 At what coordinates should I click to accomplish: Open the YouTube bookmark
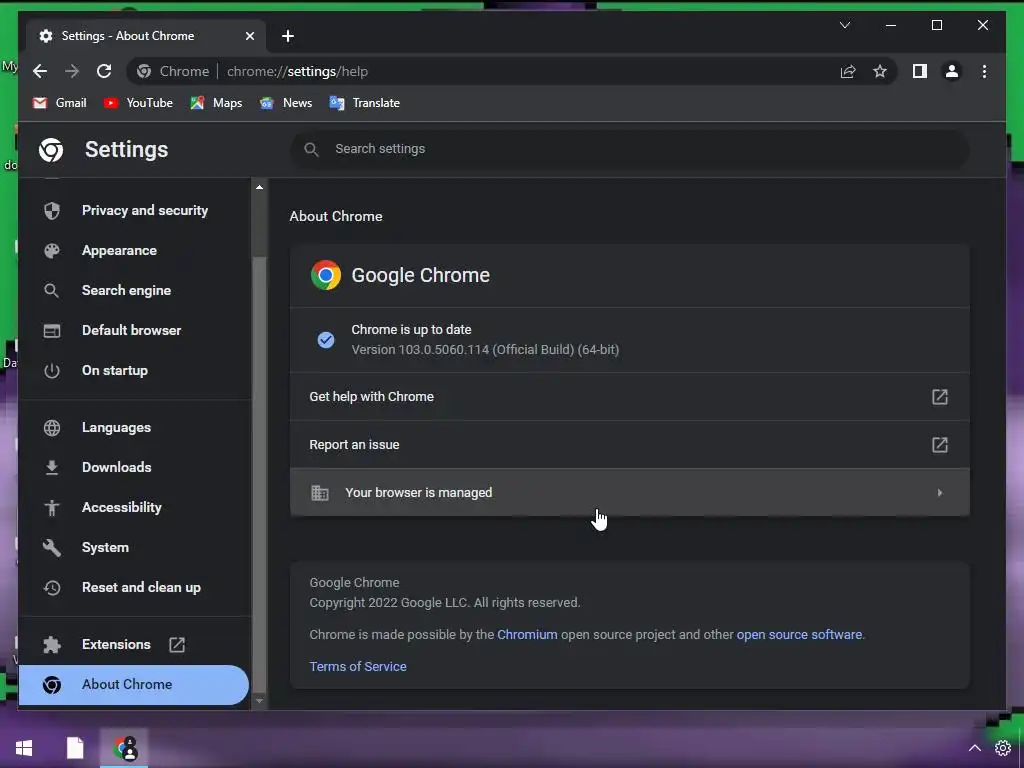(138, 103)
